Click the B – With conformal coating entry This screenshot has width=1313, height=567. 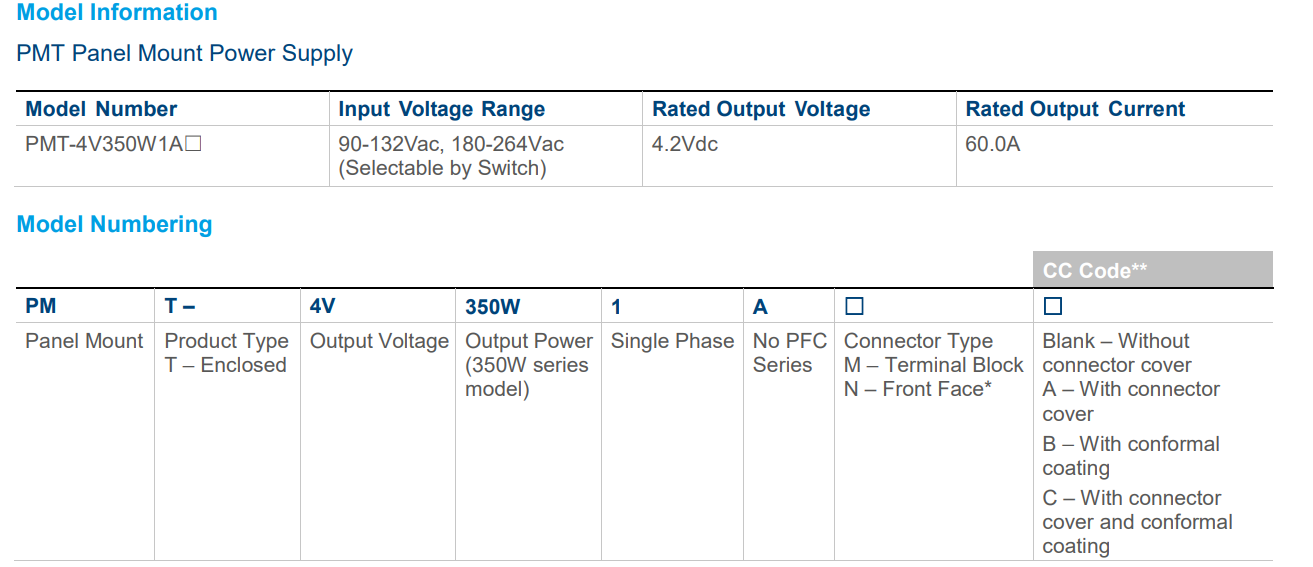[1131, 456]
